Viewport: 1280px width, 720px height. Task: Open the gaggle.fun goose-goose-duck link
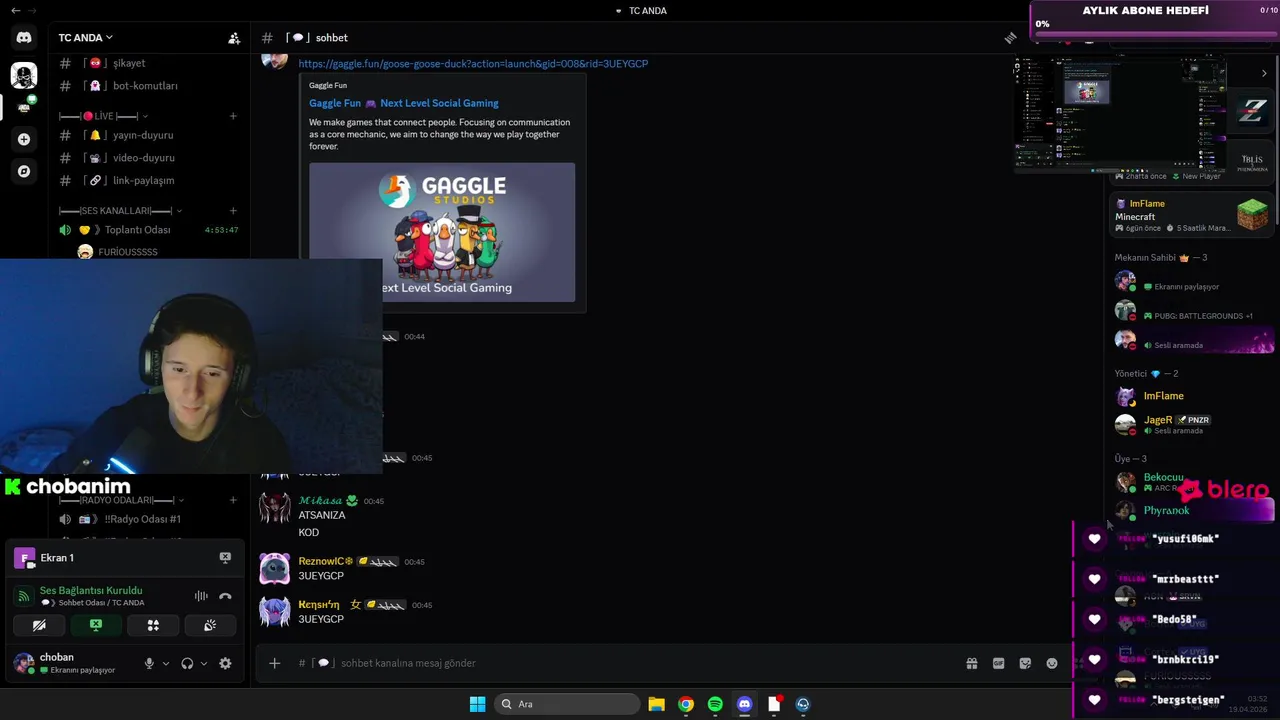coord(473,64)
